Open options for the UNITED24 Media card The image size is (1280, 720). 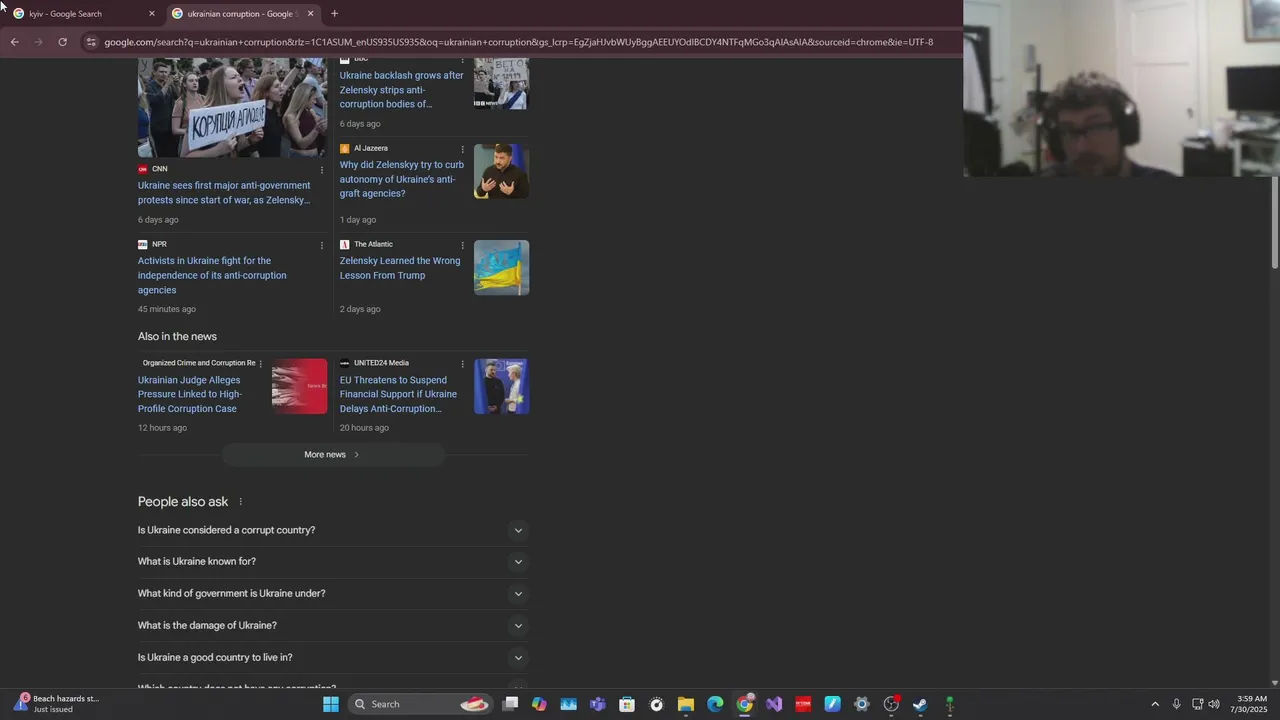point(462,364)
